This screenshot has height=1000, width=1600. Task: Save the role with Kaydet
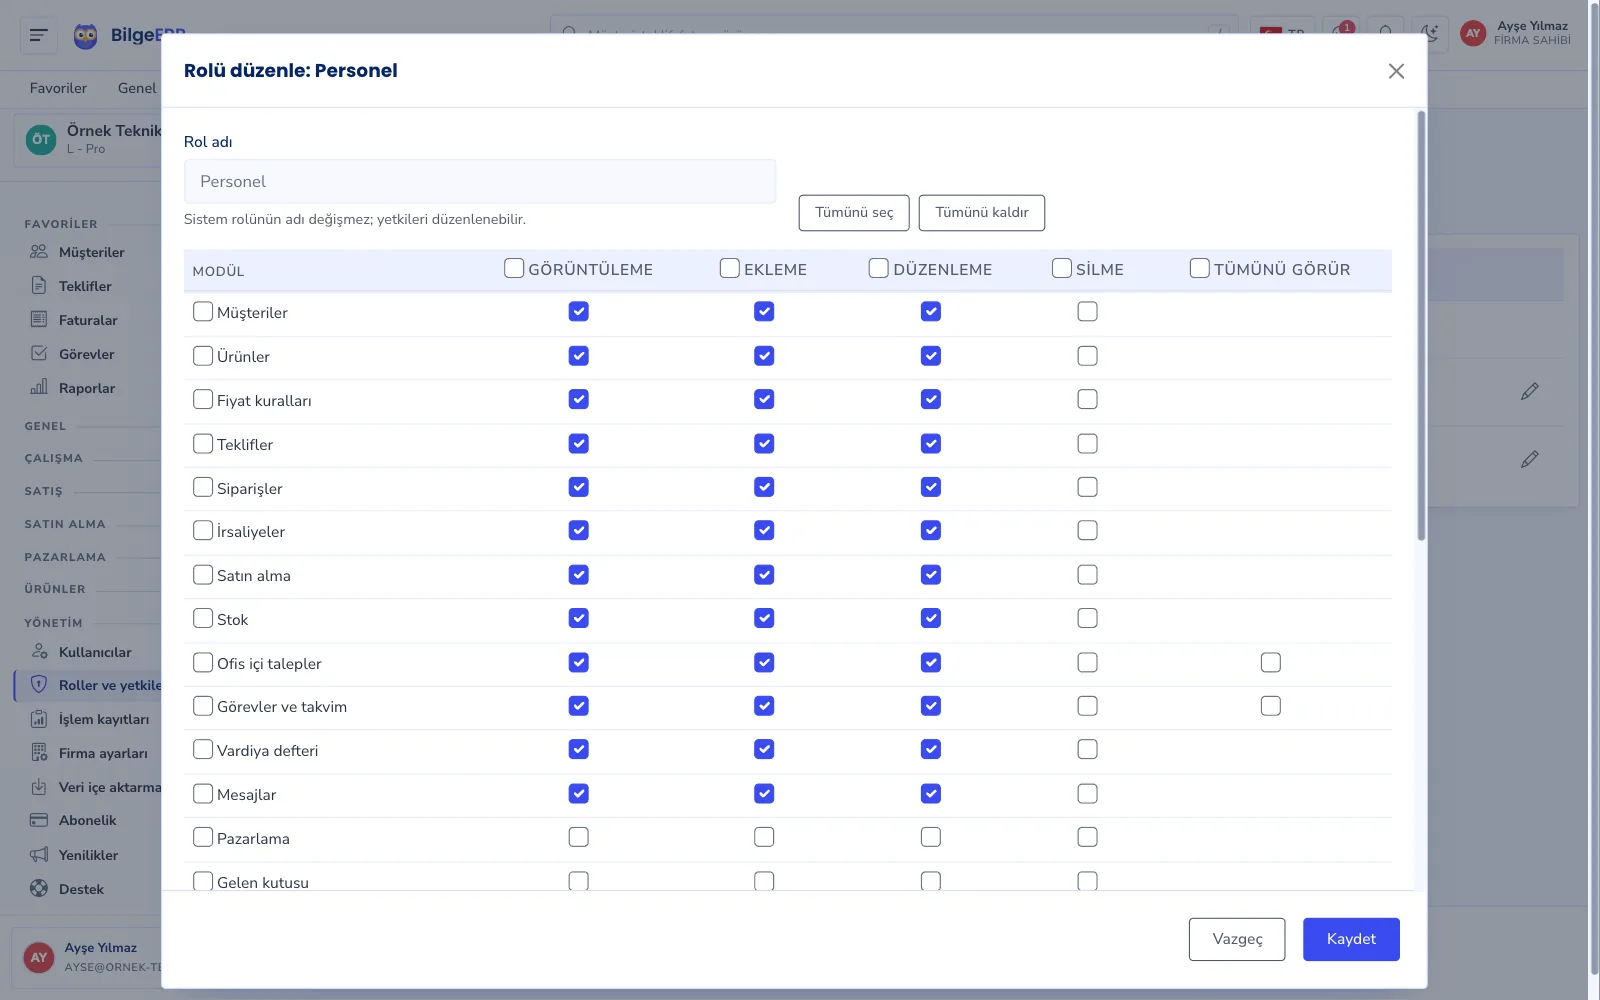(1351, 939)
